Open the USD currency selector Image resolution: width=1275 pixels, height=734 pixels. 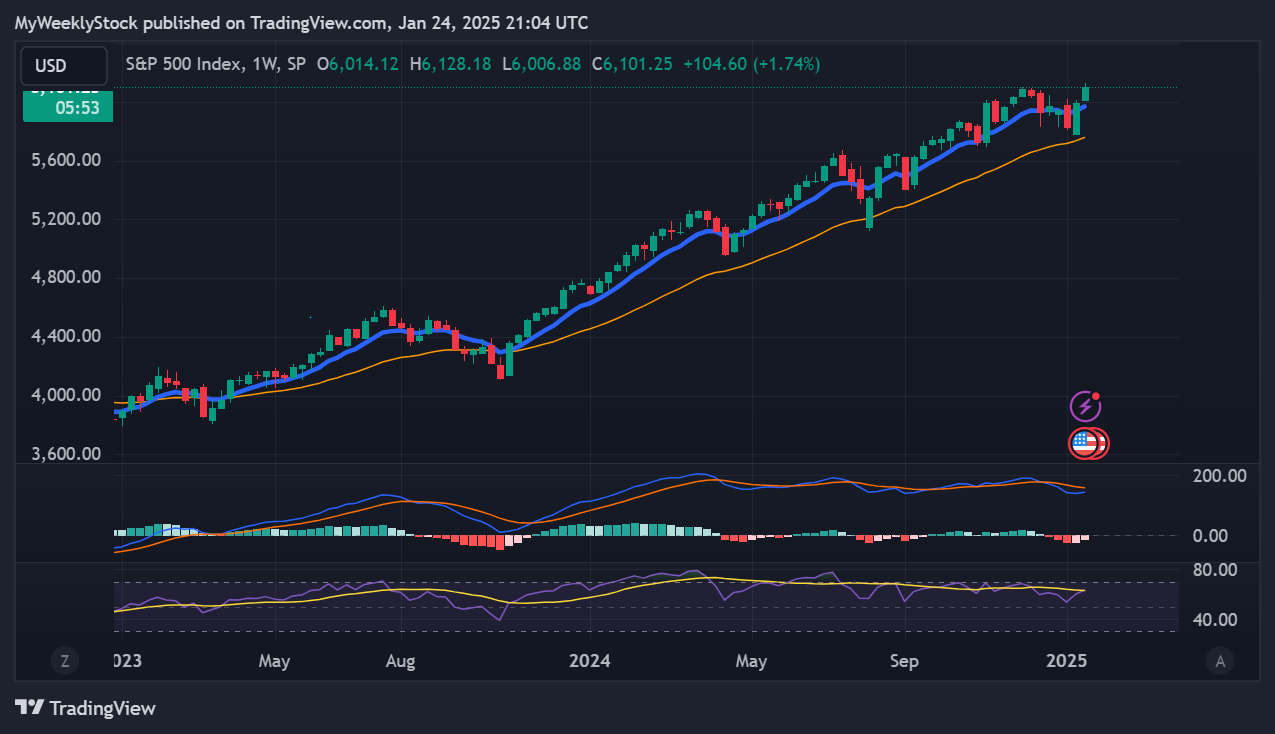tap(64, 66)
